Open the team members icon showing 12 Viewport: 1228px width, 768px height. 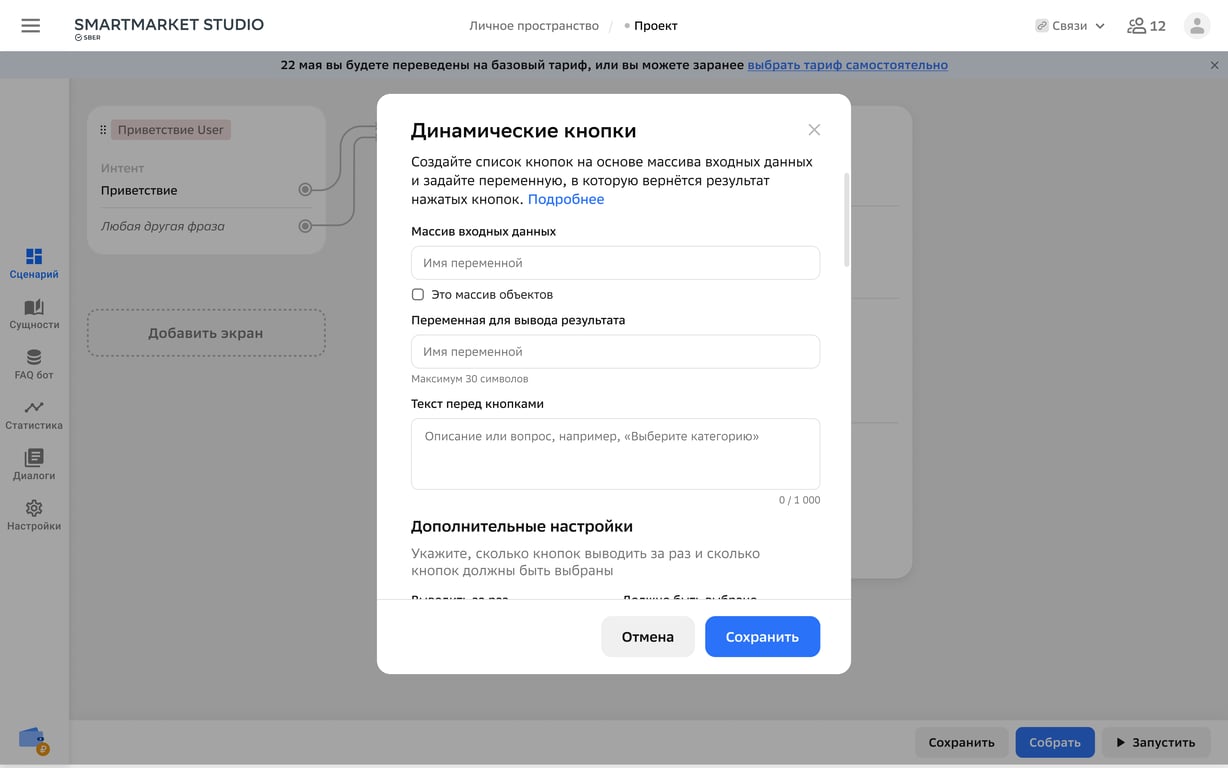click(x=1146, y=26)
